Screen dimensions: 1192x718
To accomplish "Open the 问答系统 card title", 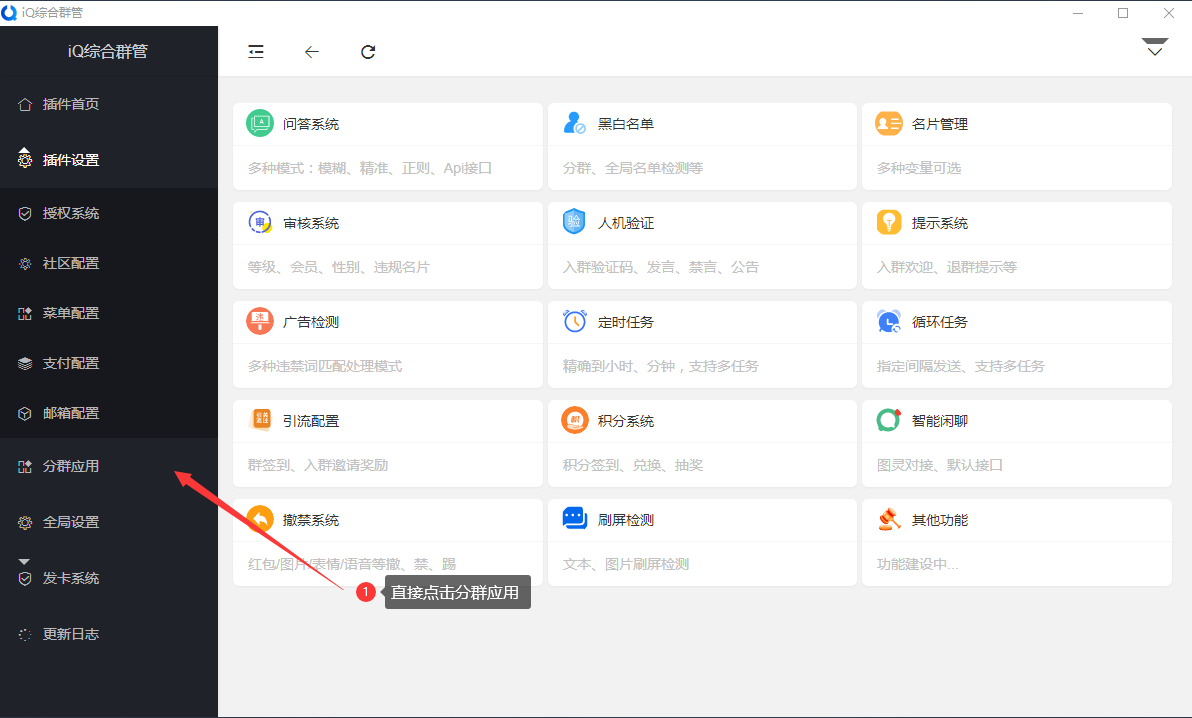I will pos(311,124).
